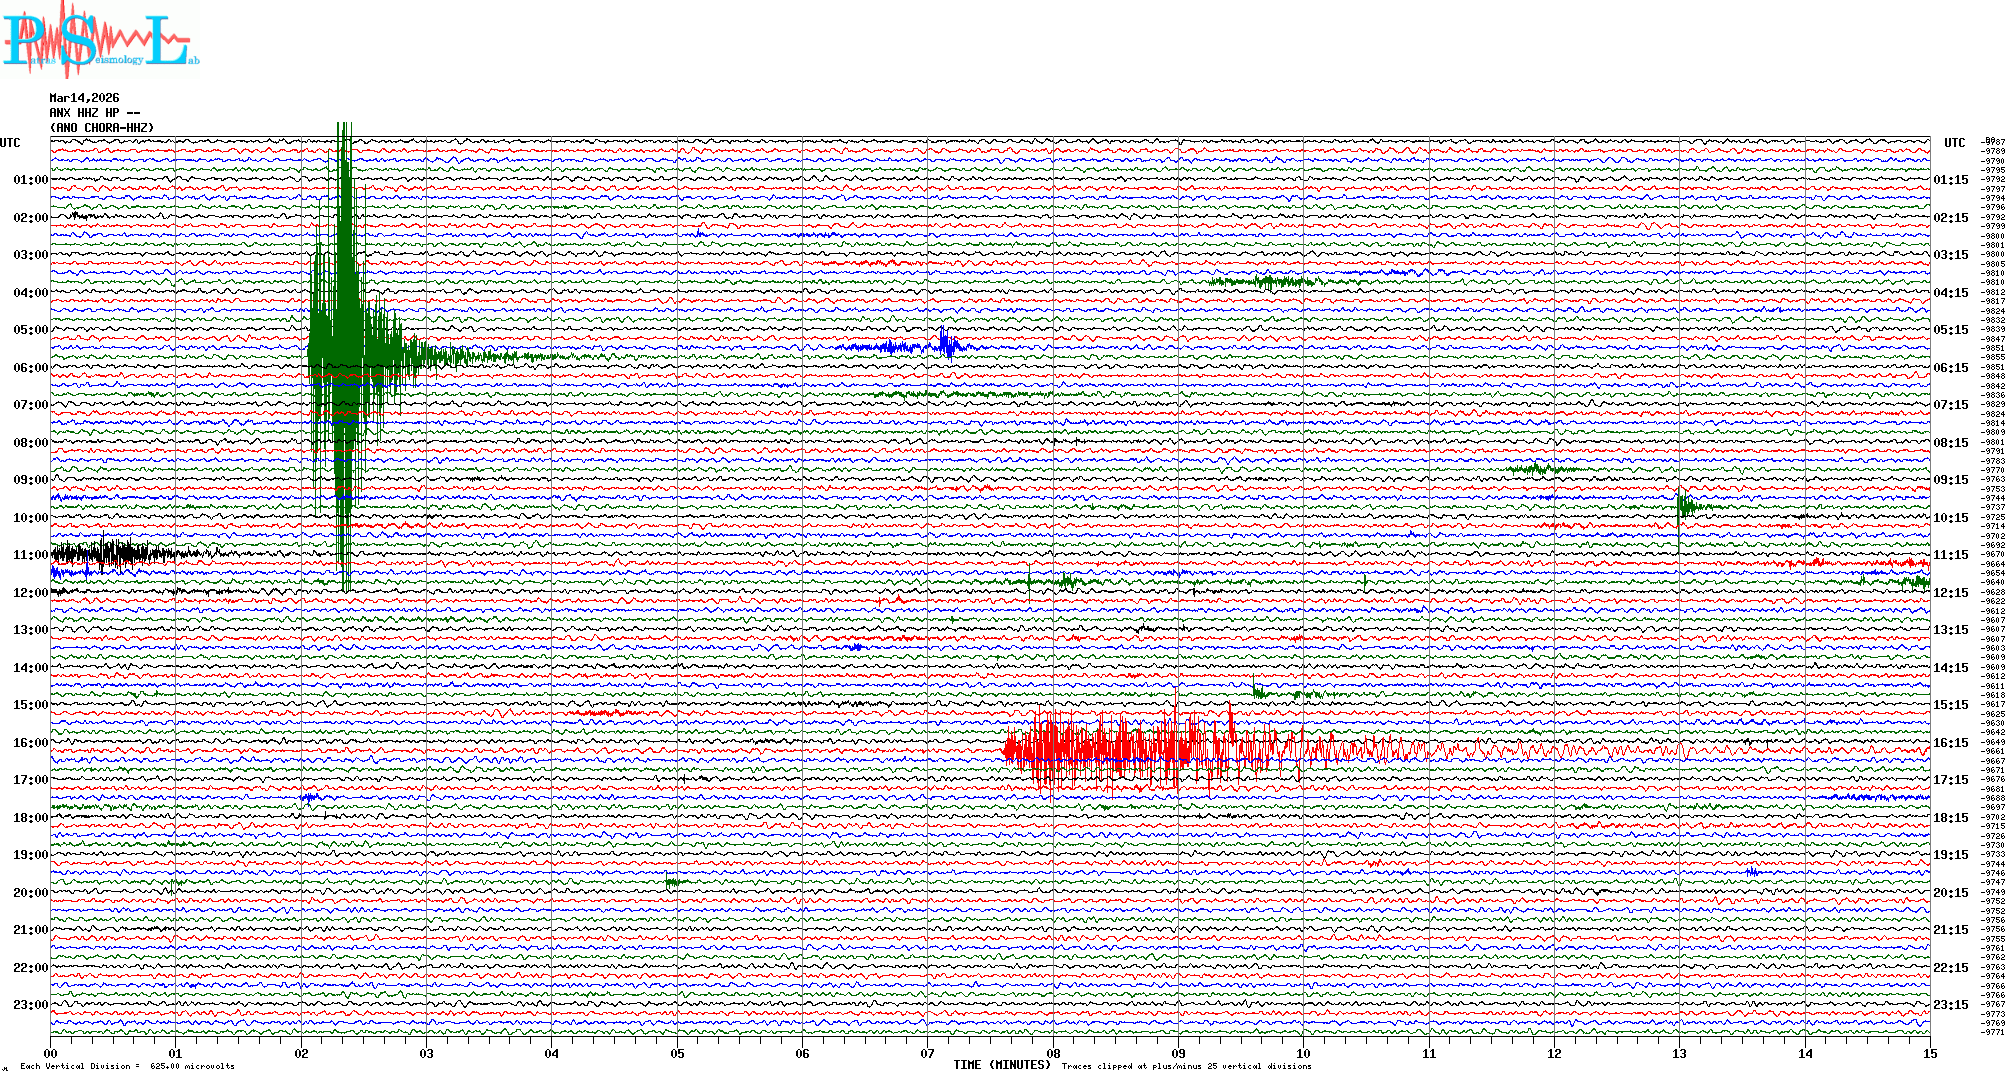This screenshot has width=2010, height=1080.
Task: Select the 05:00 hour label on left
Action: click(30, 330)
